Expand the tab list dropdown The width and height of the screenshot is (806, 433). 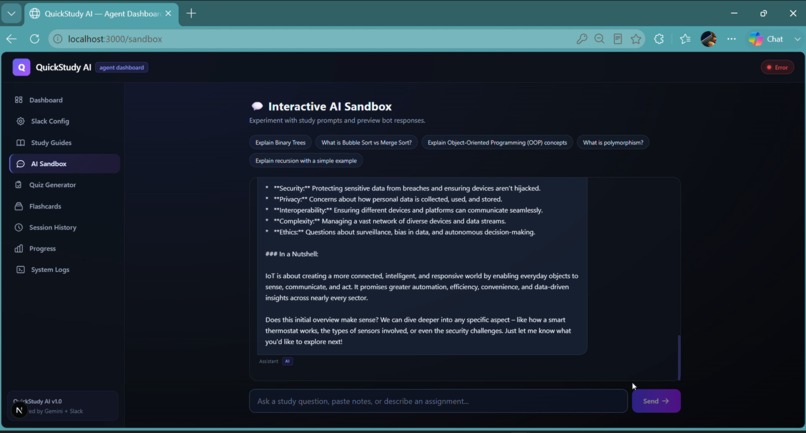(11, 13)
